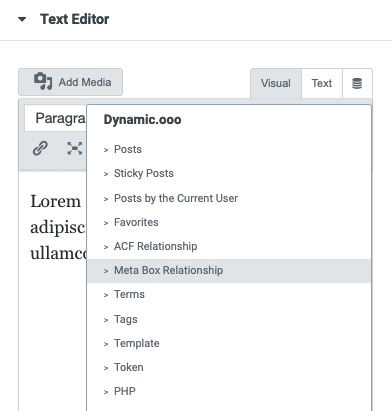This screenshot has width=392, height=411.
Task: Switch to the Visual tab
Action: tap(276, 83)
